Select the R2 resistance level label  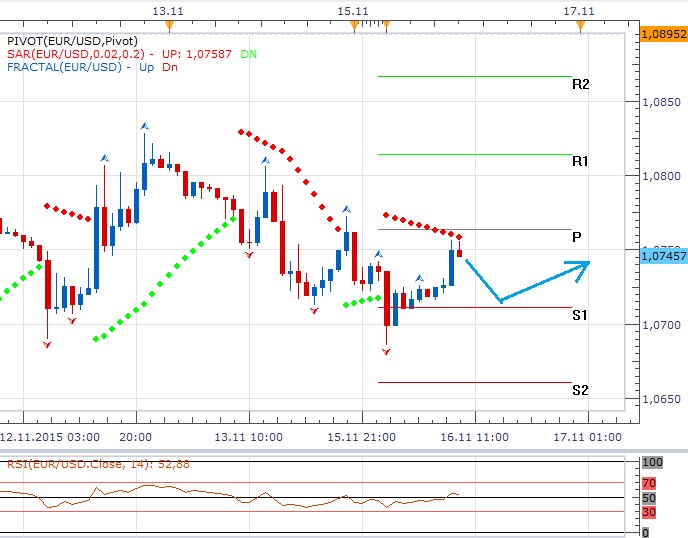point(580,85)
